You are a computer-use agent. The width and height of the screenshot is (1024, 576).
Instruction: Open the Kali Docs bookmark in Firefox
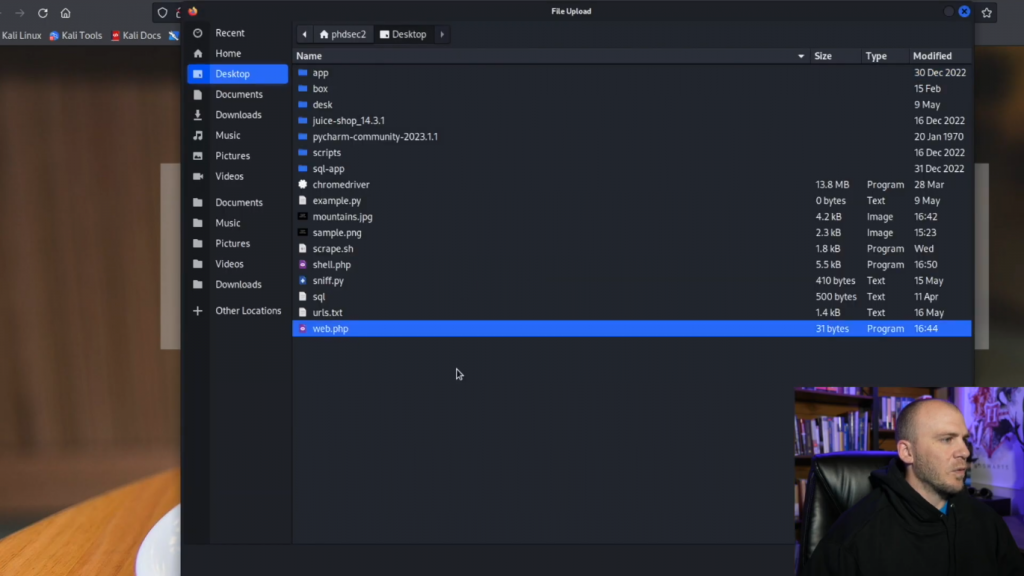136,36
